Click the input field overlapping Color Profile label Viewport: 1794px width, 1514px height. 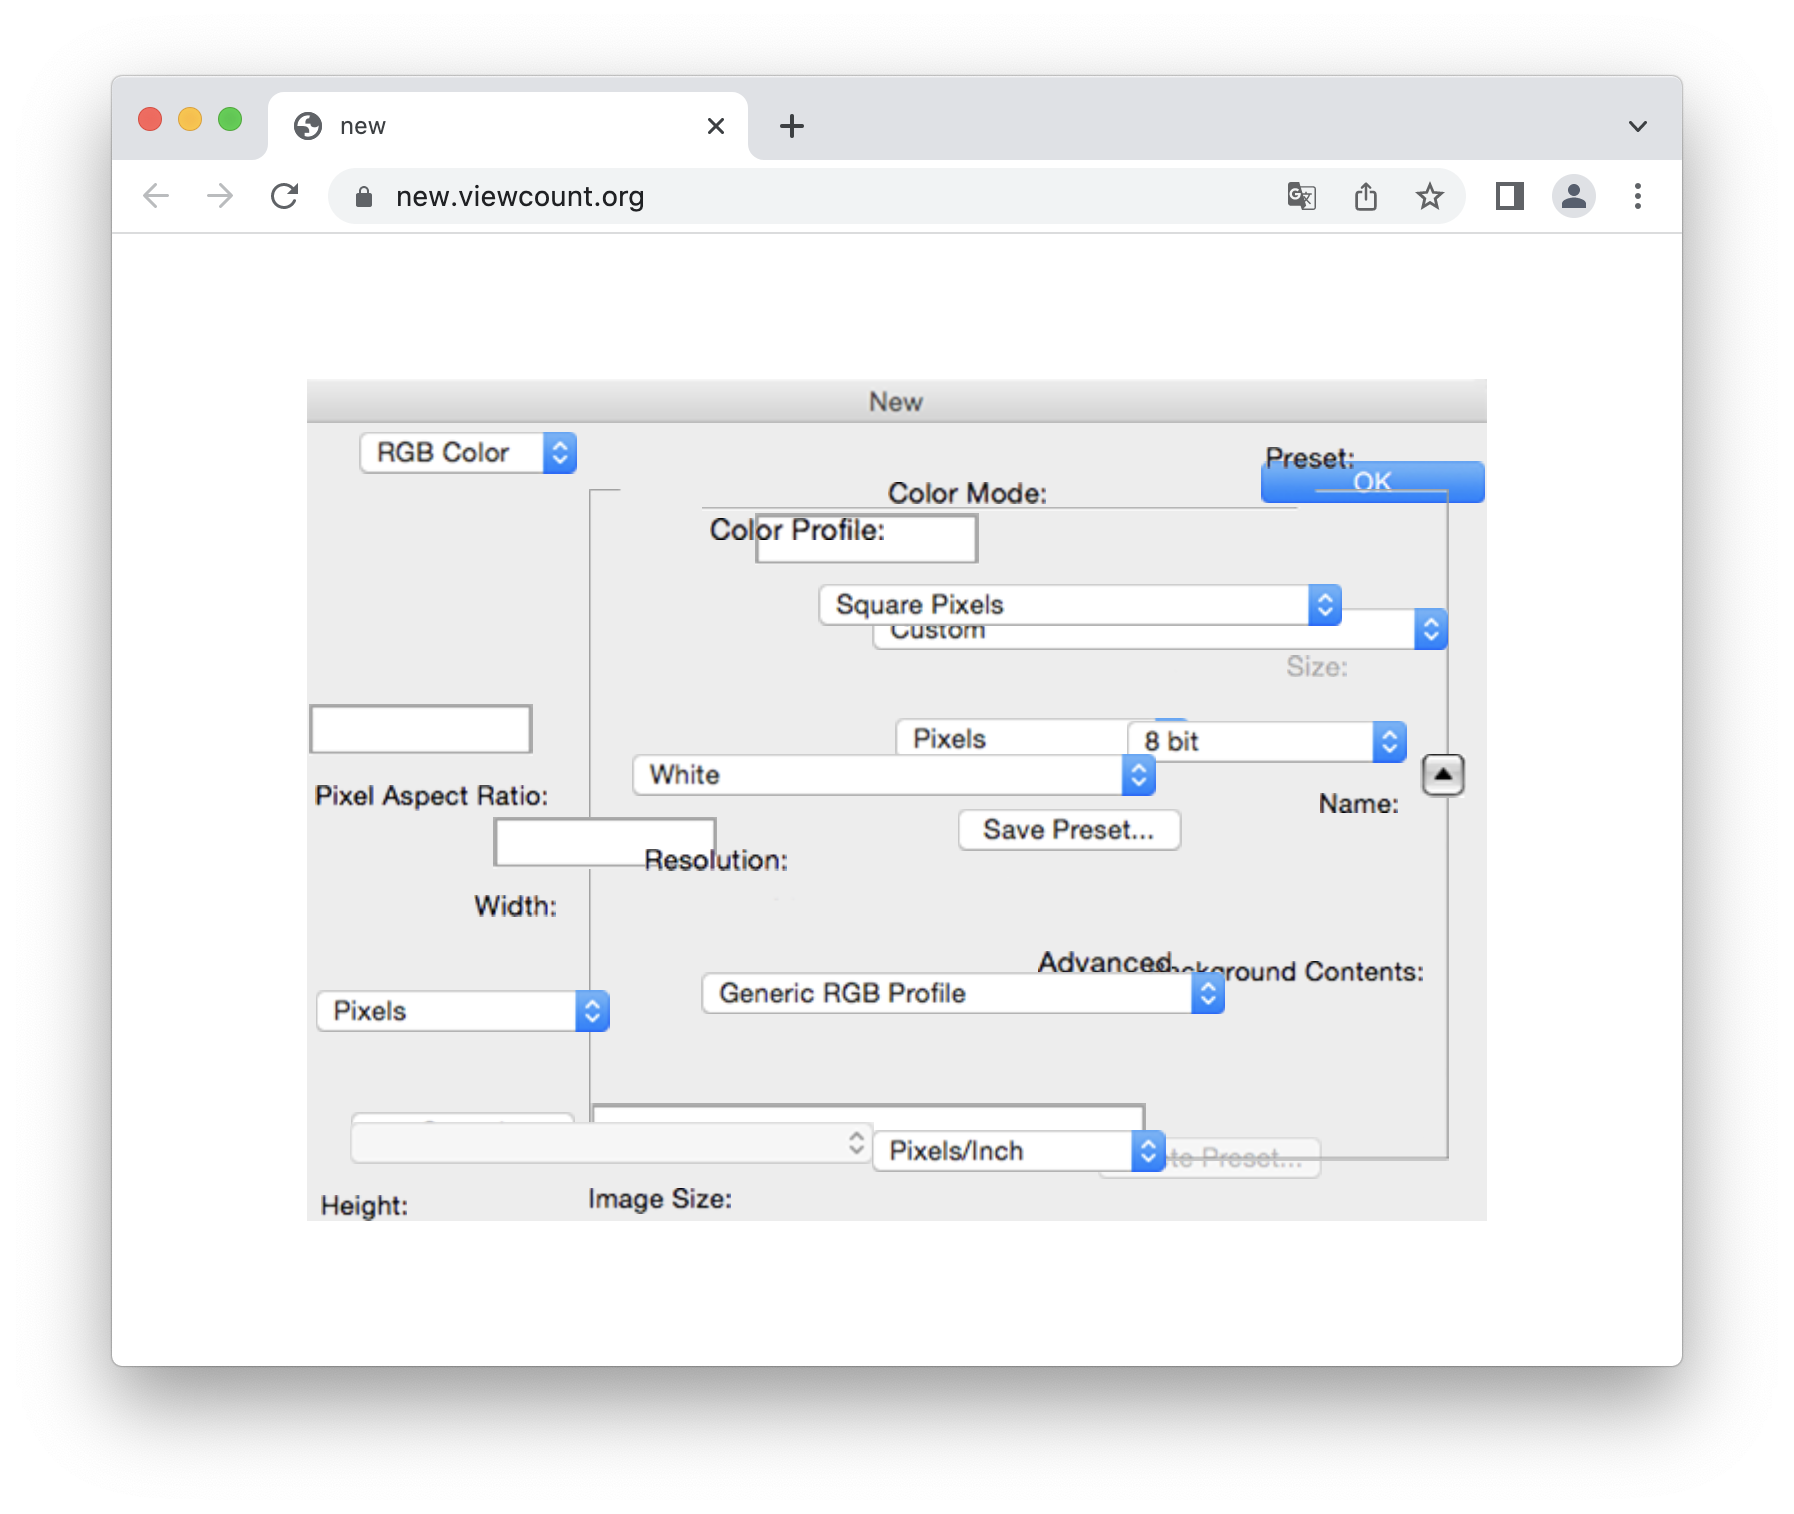coord(866,538)
